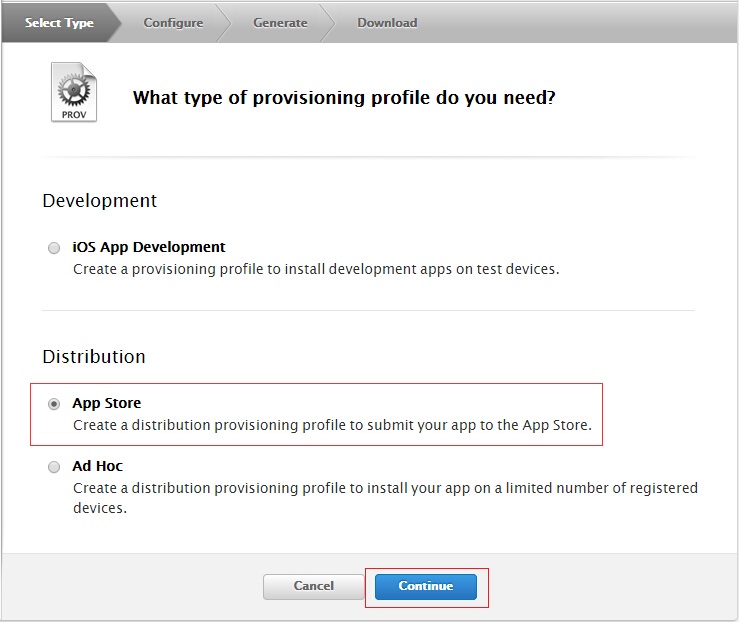This screenshot has height=622, width=739.
Task: Click the iOS App Development label
Action: 149,247
